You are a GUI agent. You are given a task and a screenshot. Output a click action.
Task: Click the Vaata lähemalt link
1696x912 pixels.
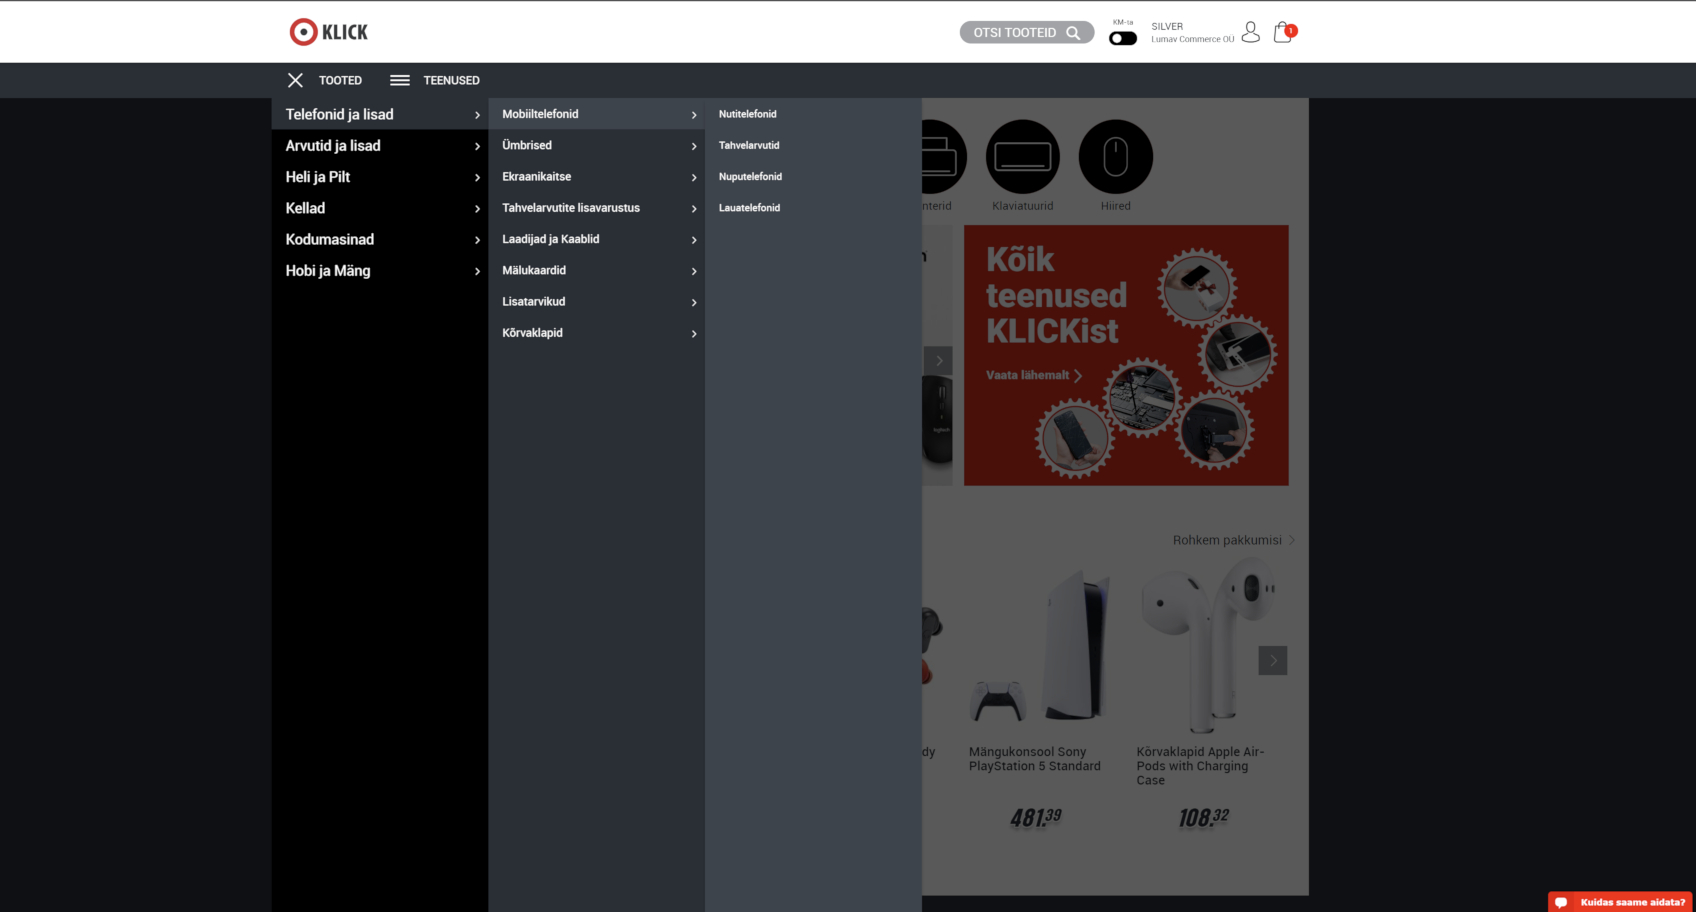coord(1030,375)
